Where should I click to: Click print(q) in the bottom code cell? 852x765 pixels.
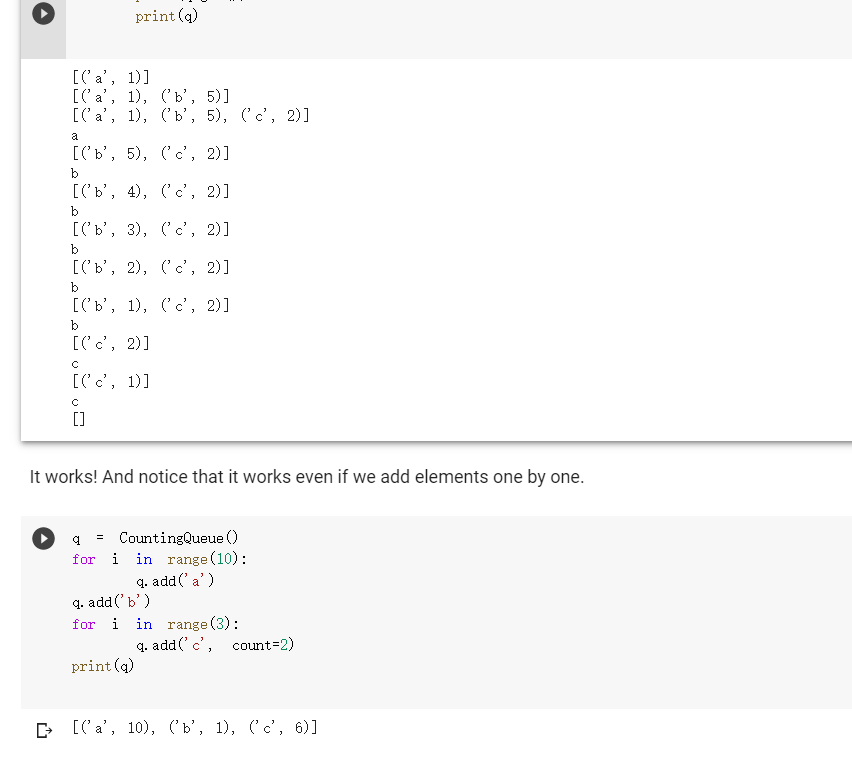click(103, 666)
